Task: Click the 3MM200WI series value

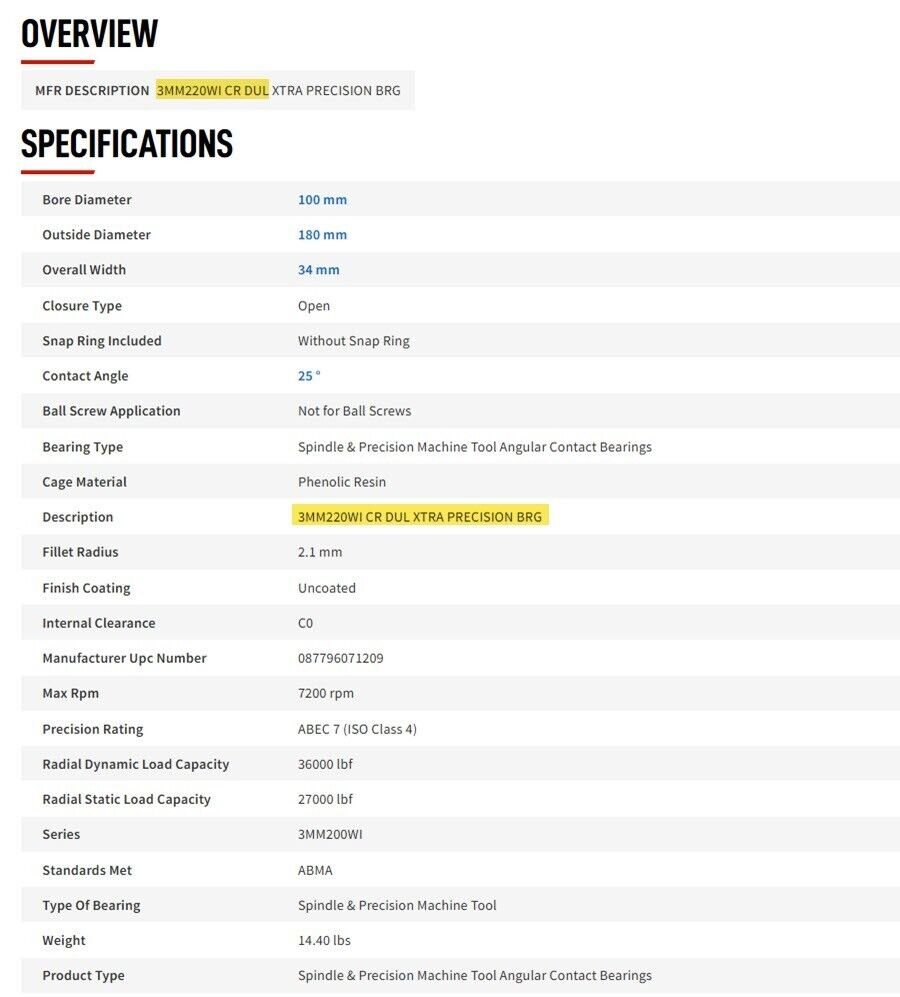Action: click(330, 834)
